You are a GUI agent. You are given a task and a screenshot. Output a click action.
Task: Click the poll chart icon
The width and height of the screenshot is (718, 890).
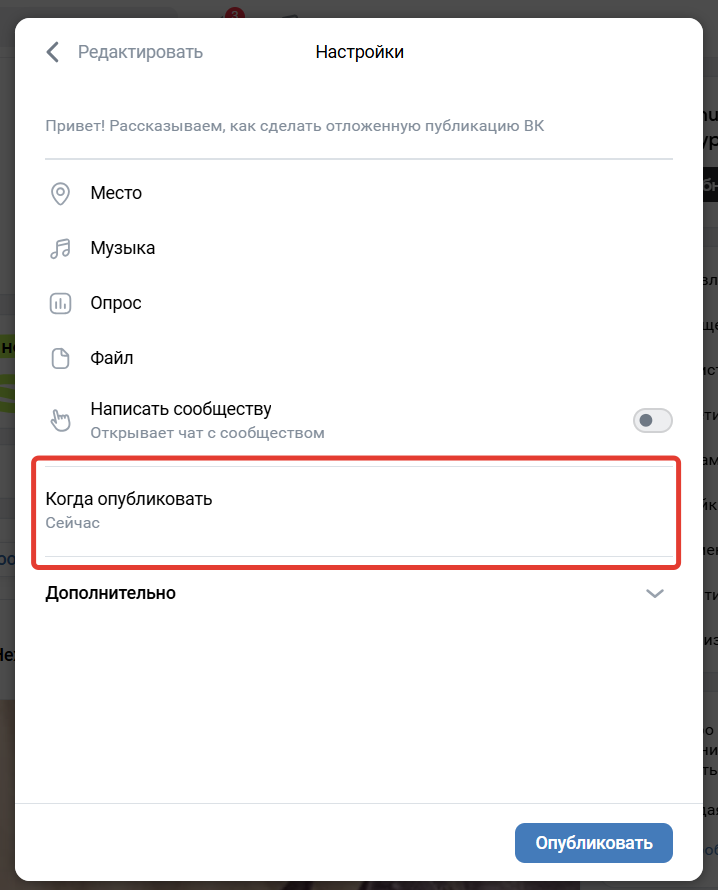(60, 304)
